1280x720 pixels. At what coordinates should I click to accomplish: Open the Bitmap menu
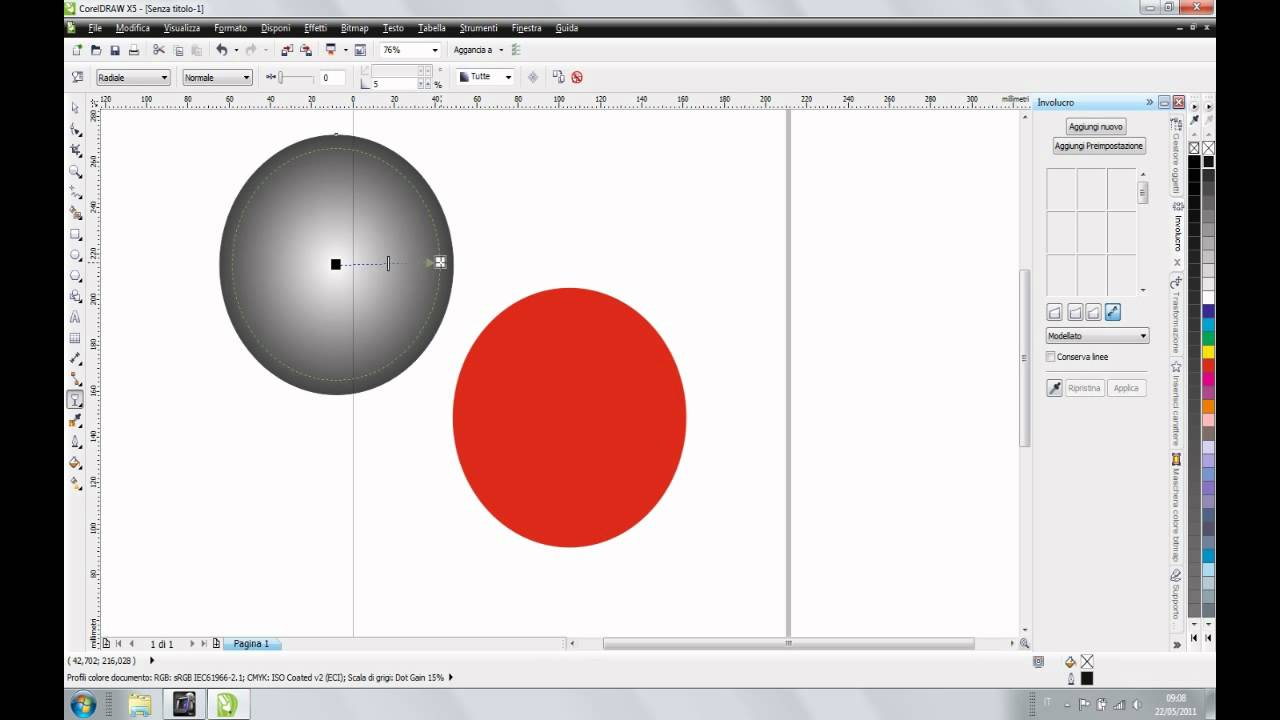(354, 28)
